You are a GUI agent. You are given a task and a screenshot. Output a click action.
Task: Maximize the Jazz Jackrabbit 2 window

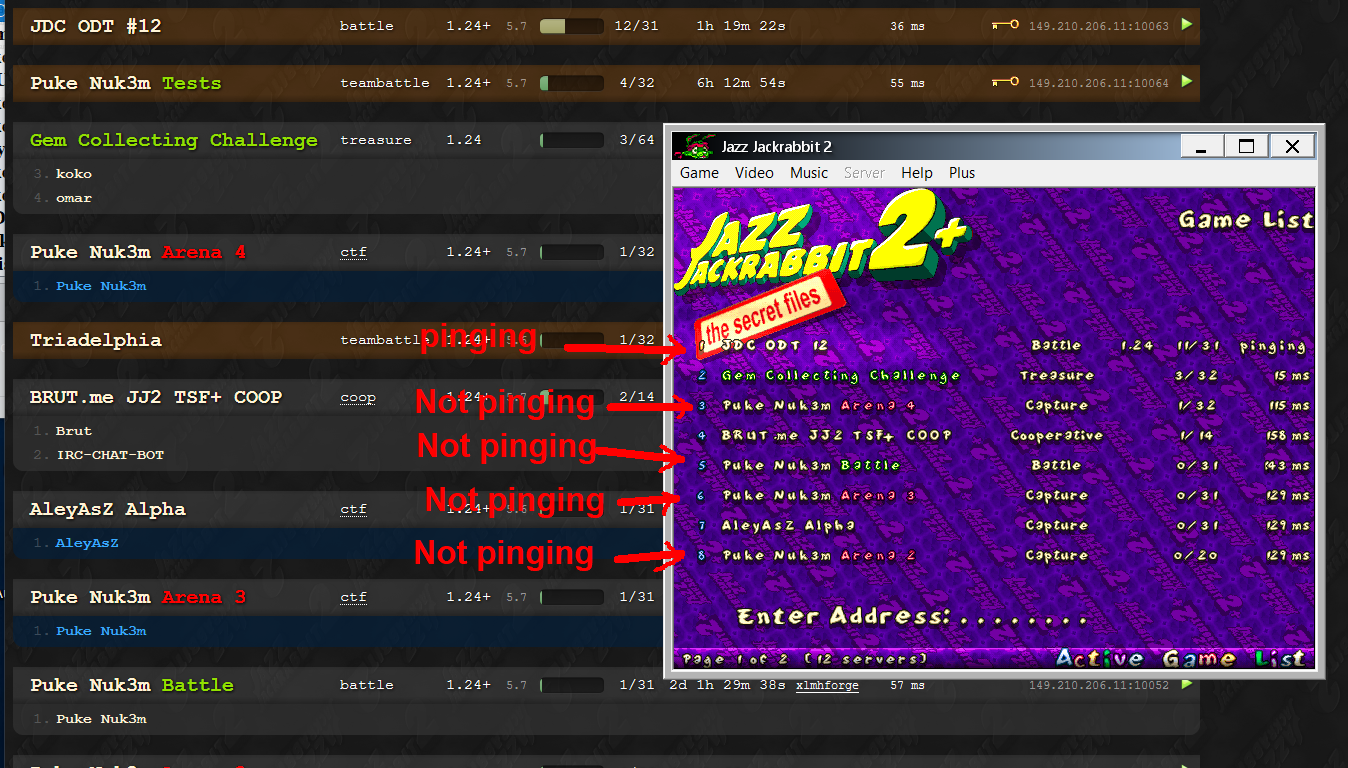coord(1246,147)
